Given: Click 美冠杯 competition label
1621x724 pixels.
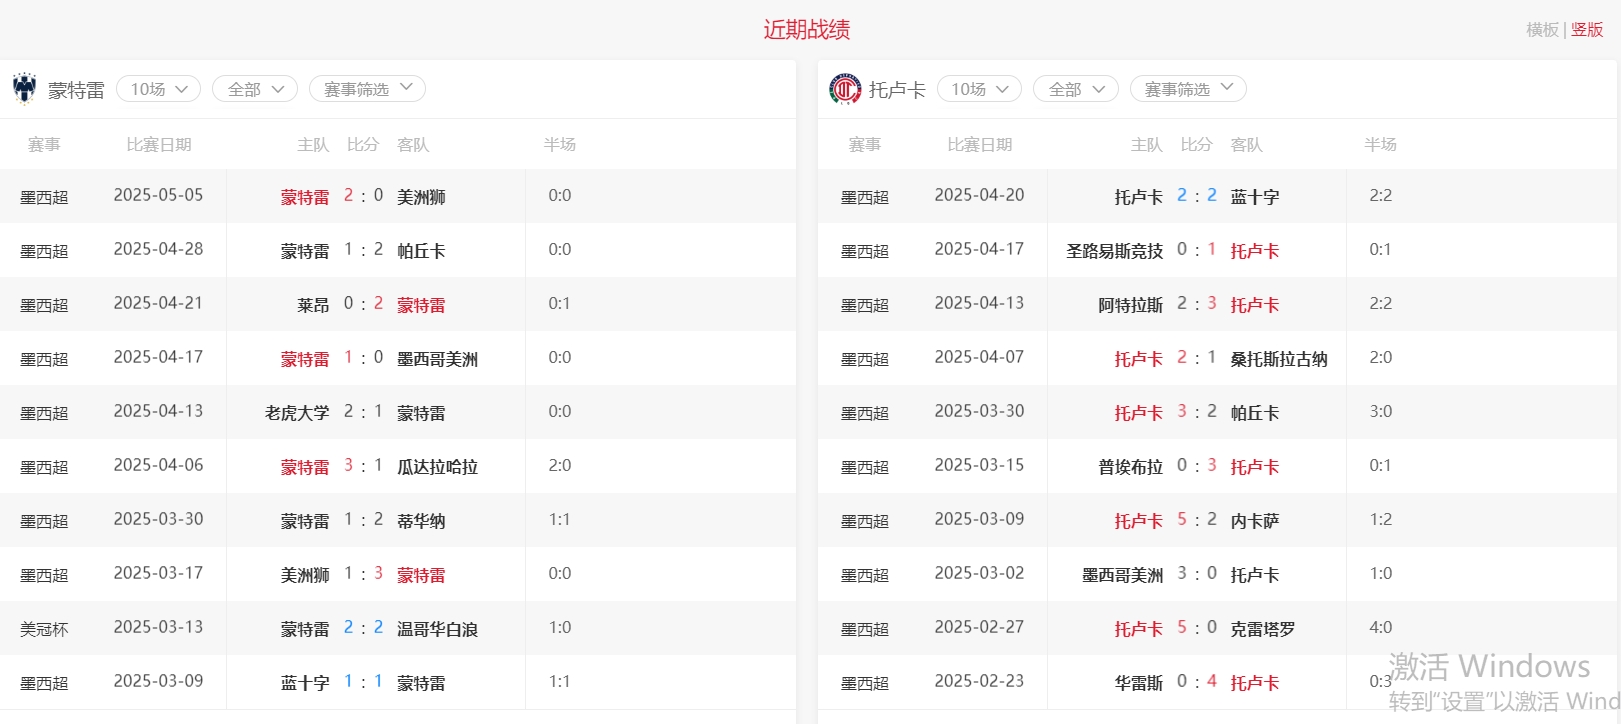Looking at the screenshot, I should (44, 629).
